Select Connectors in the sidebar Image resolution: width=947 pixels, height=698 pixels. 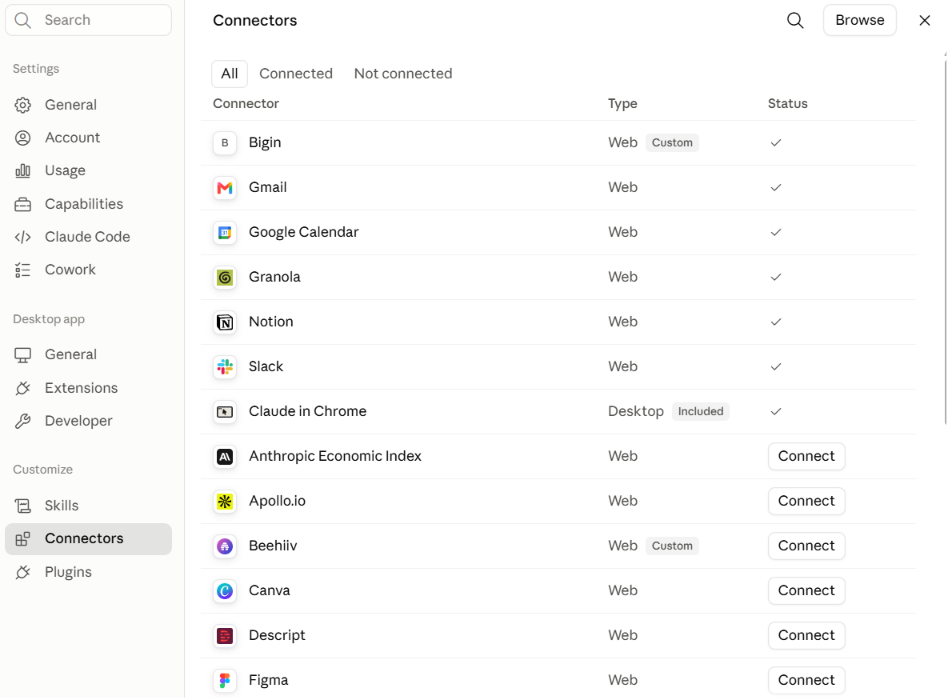click(x=88, y=539)
